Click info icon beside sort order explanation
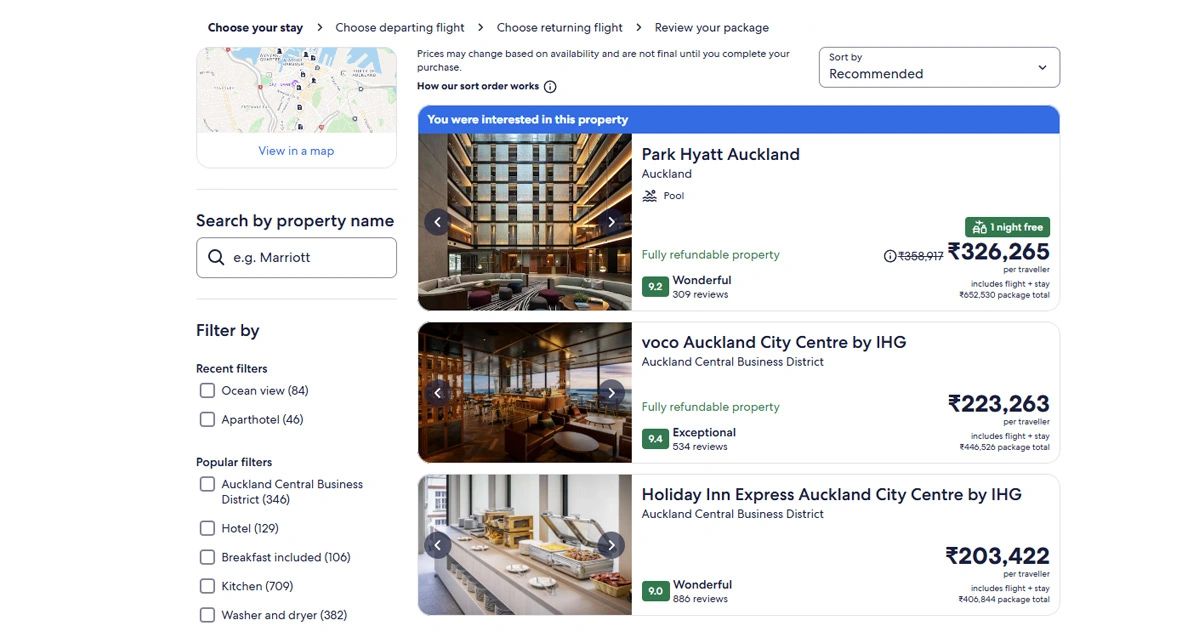Image resolution: width=1202 pixels, height=634 pixels. [550, 87]
